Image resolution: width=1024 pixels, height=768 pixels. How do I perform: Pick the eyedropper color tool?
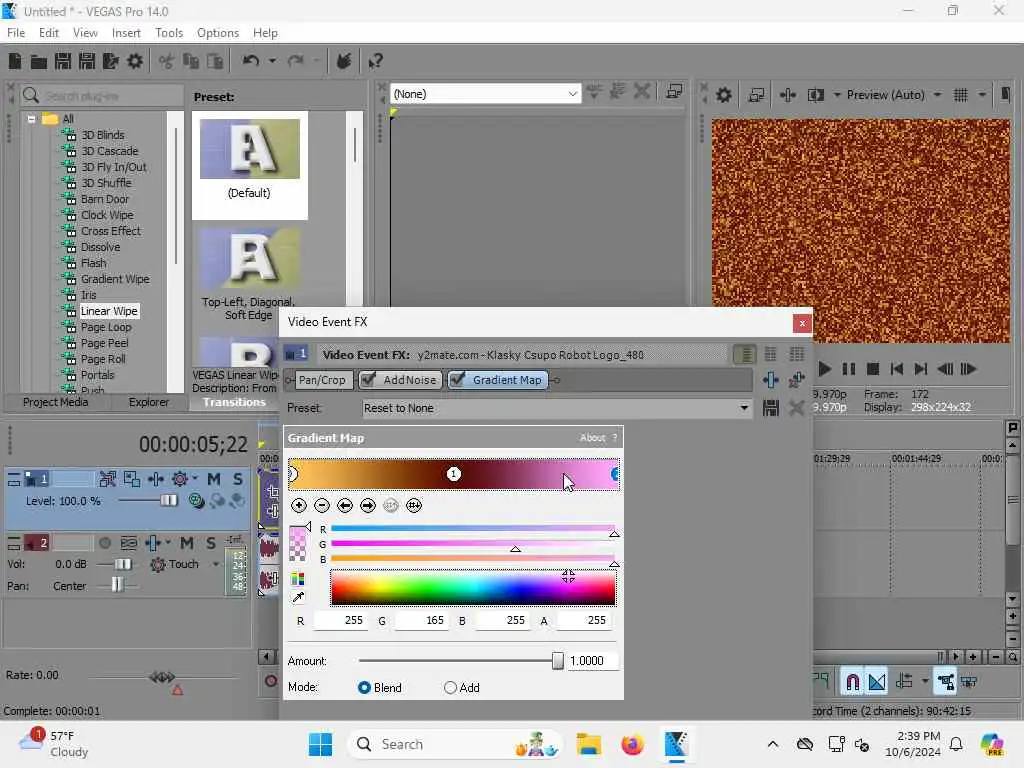click(298, 597)
